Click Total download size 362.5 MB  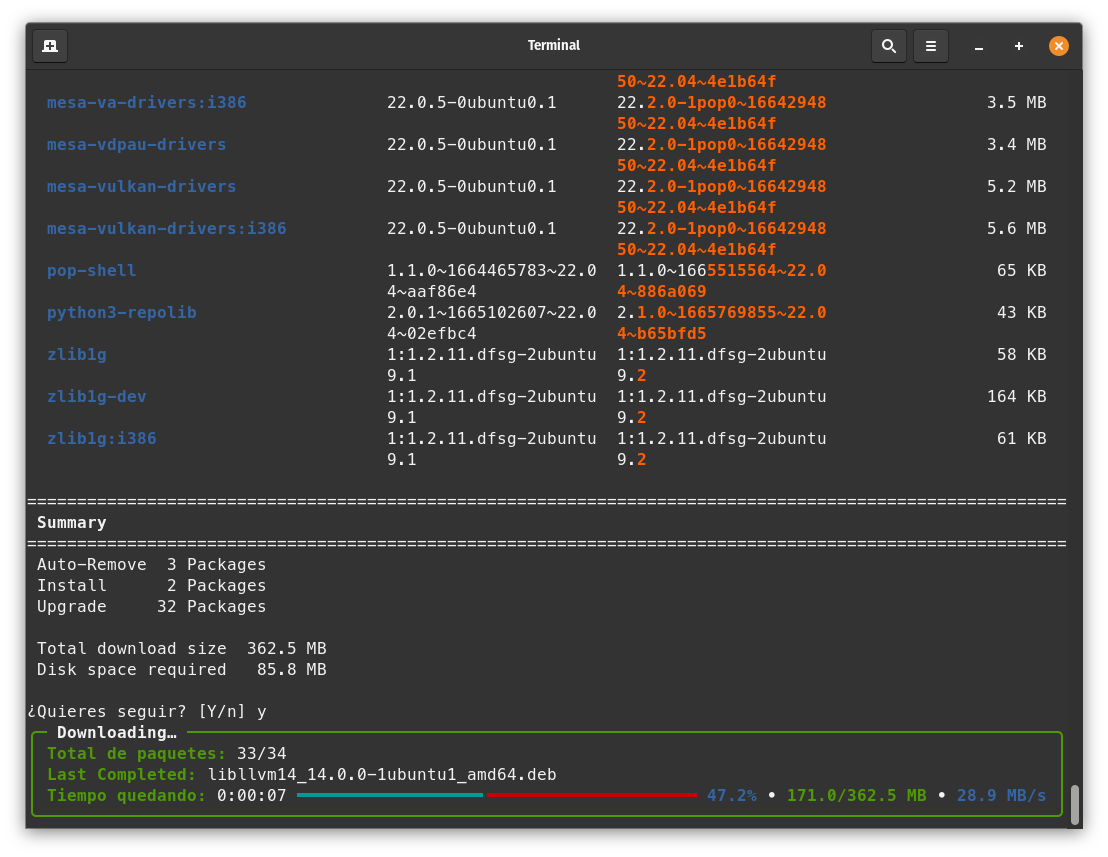182,649
